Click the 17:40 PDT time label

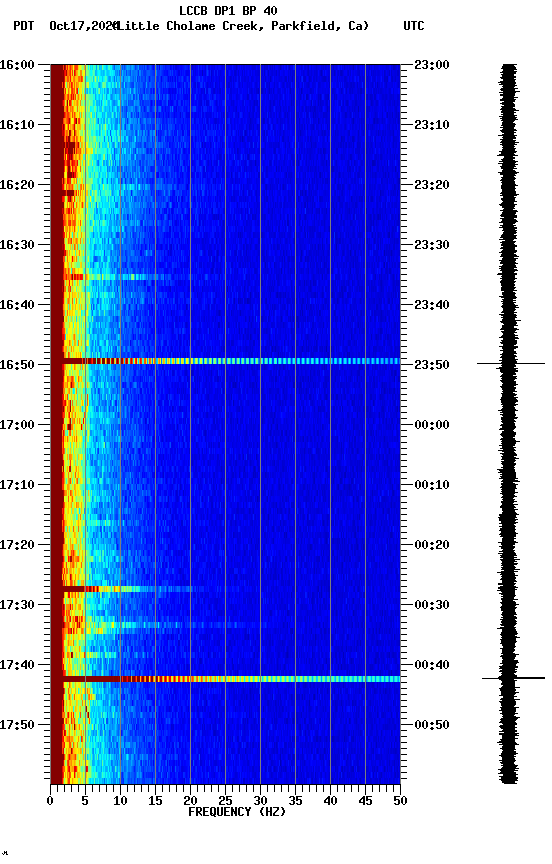pos(17,666)
